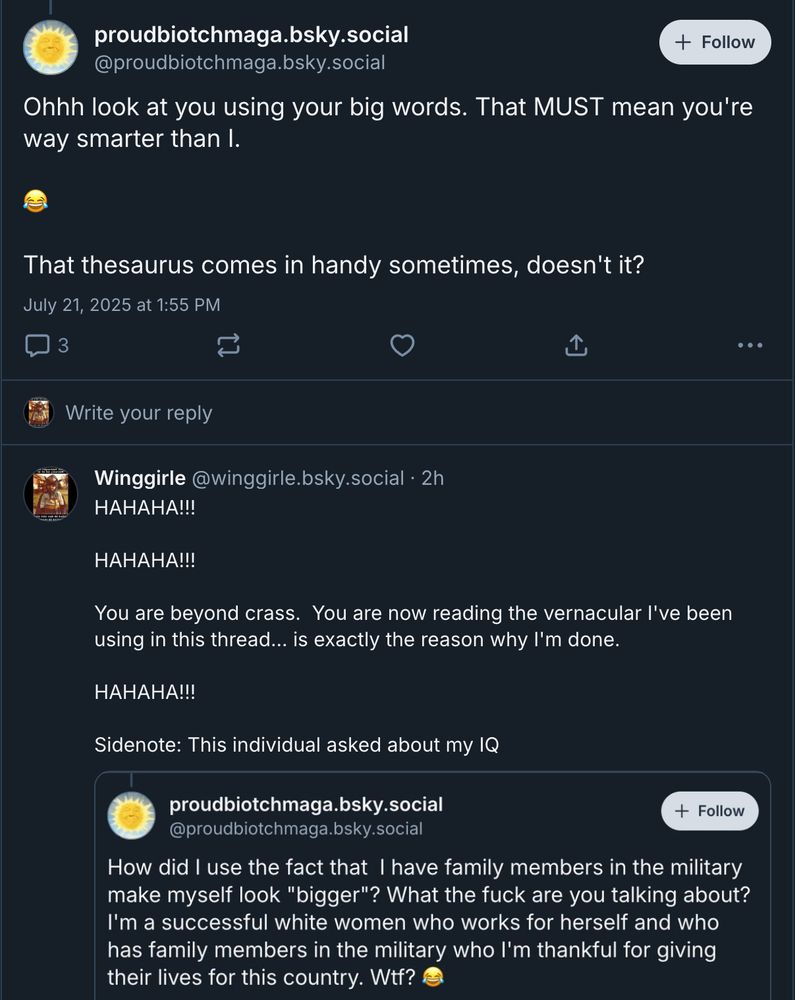Like the post with the heart icon
This screenshot has height=1000, width=795.
pyautogui.click(x=402, y=346)
